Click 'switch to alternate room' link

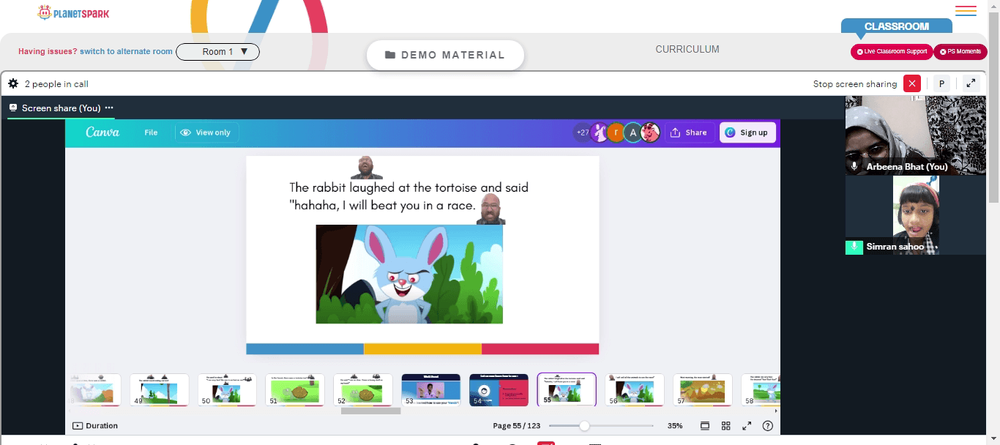126,52
